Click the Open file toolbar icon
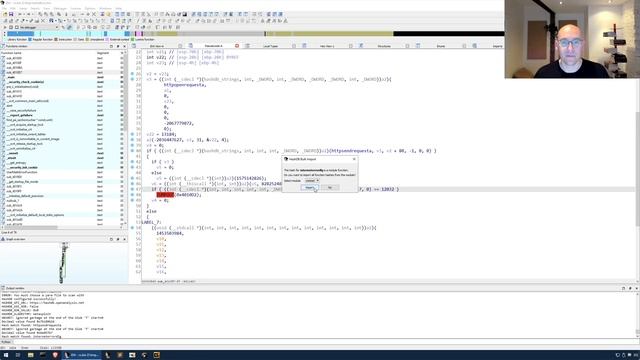 (5, 14)
